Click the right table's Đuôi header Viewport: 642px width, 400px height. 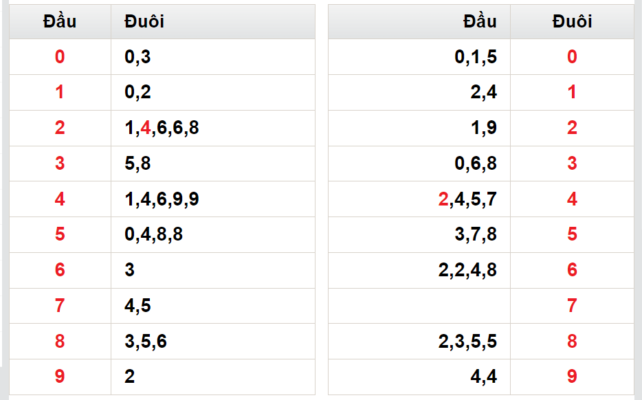pyautogui.click(x=572, y=21)
